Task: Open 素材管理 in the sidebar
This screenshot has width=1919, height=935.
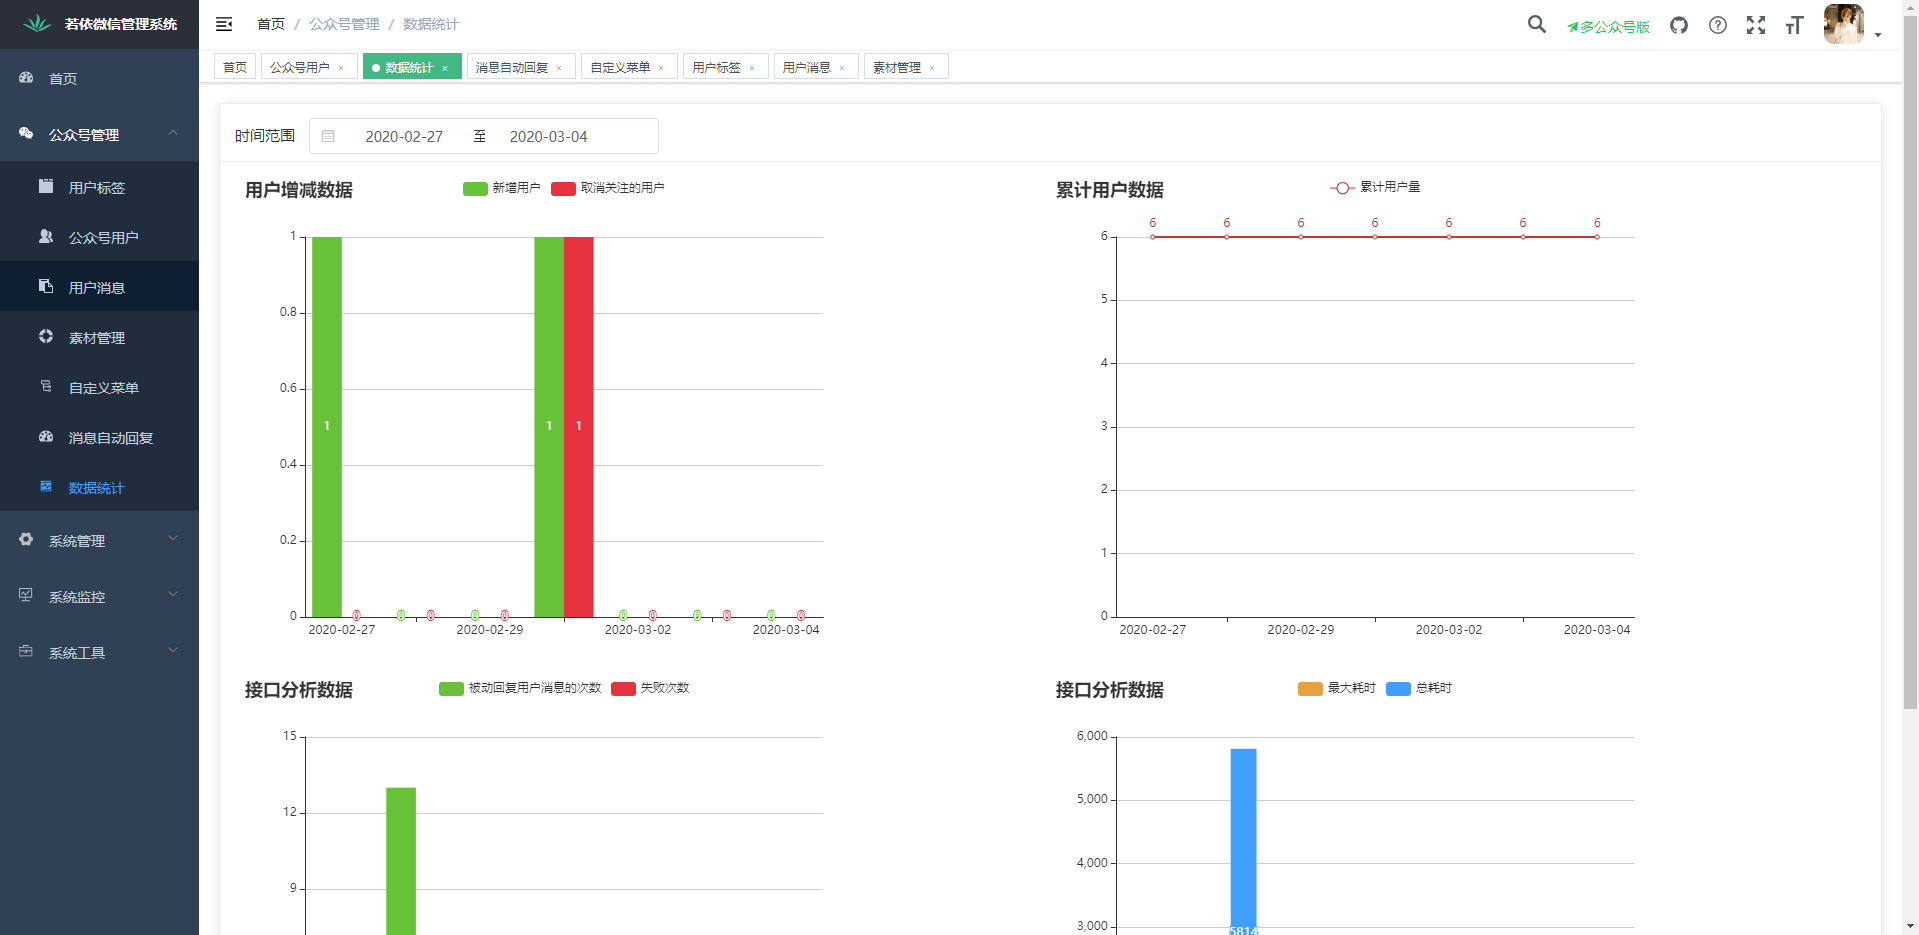Action: [x=97, y=338]
